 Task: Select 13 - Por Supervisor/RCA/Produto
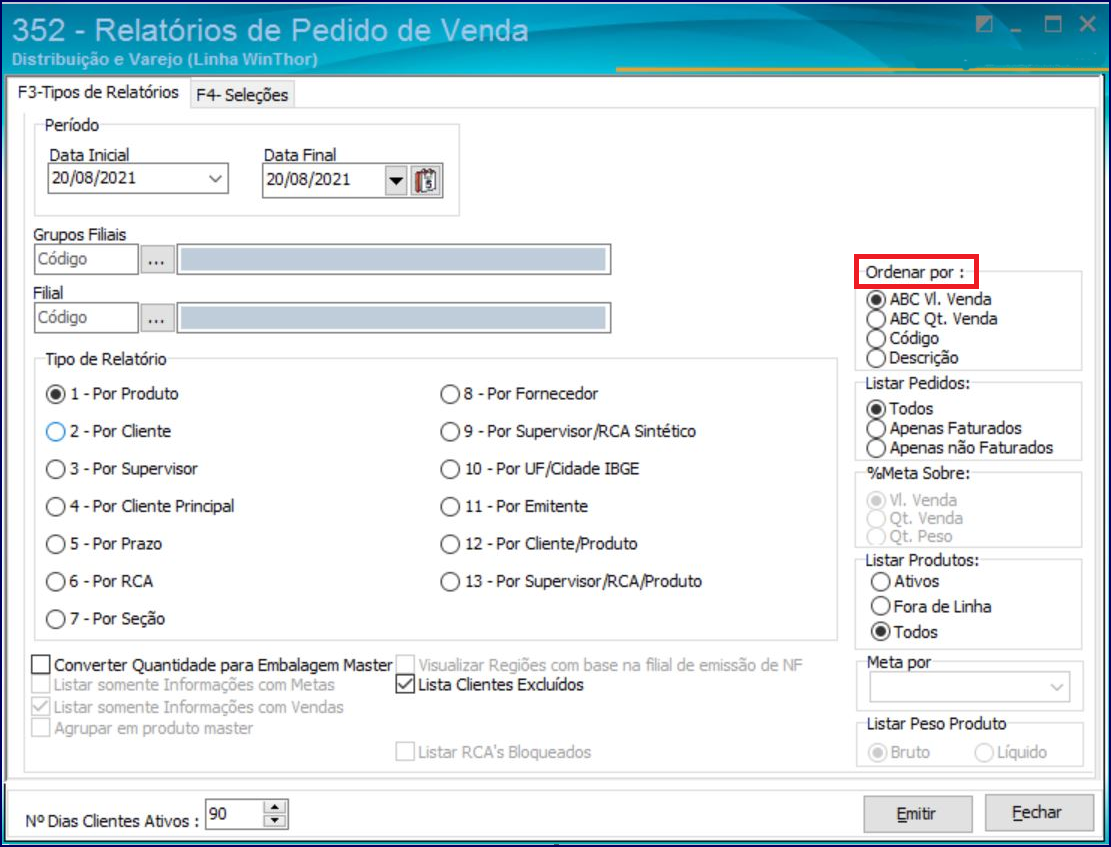point(572,582)
